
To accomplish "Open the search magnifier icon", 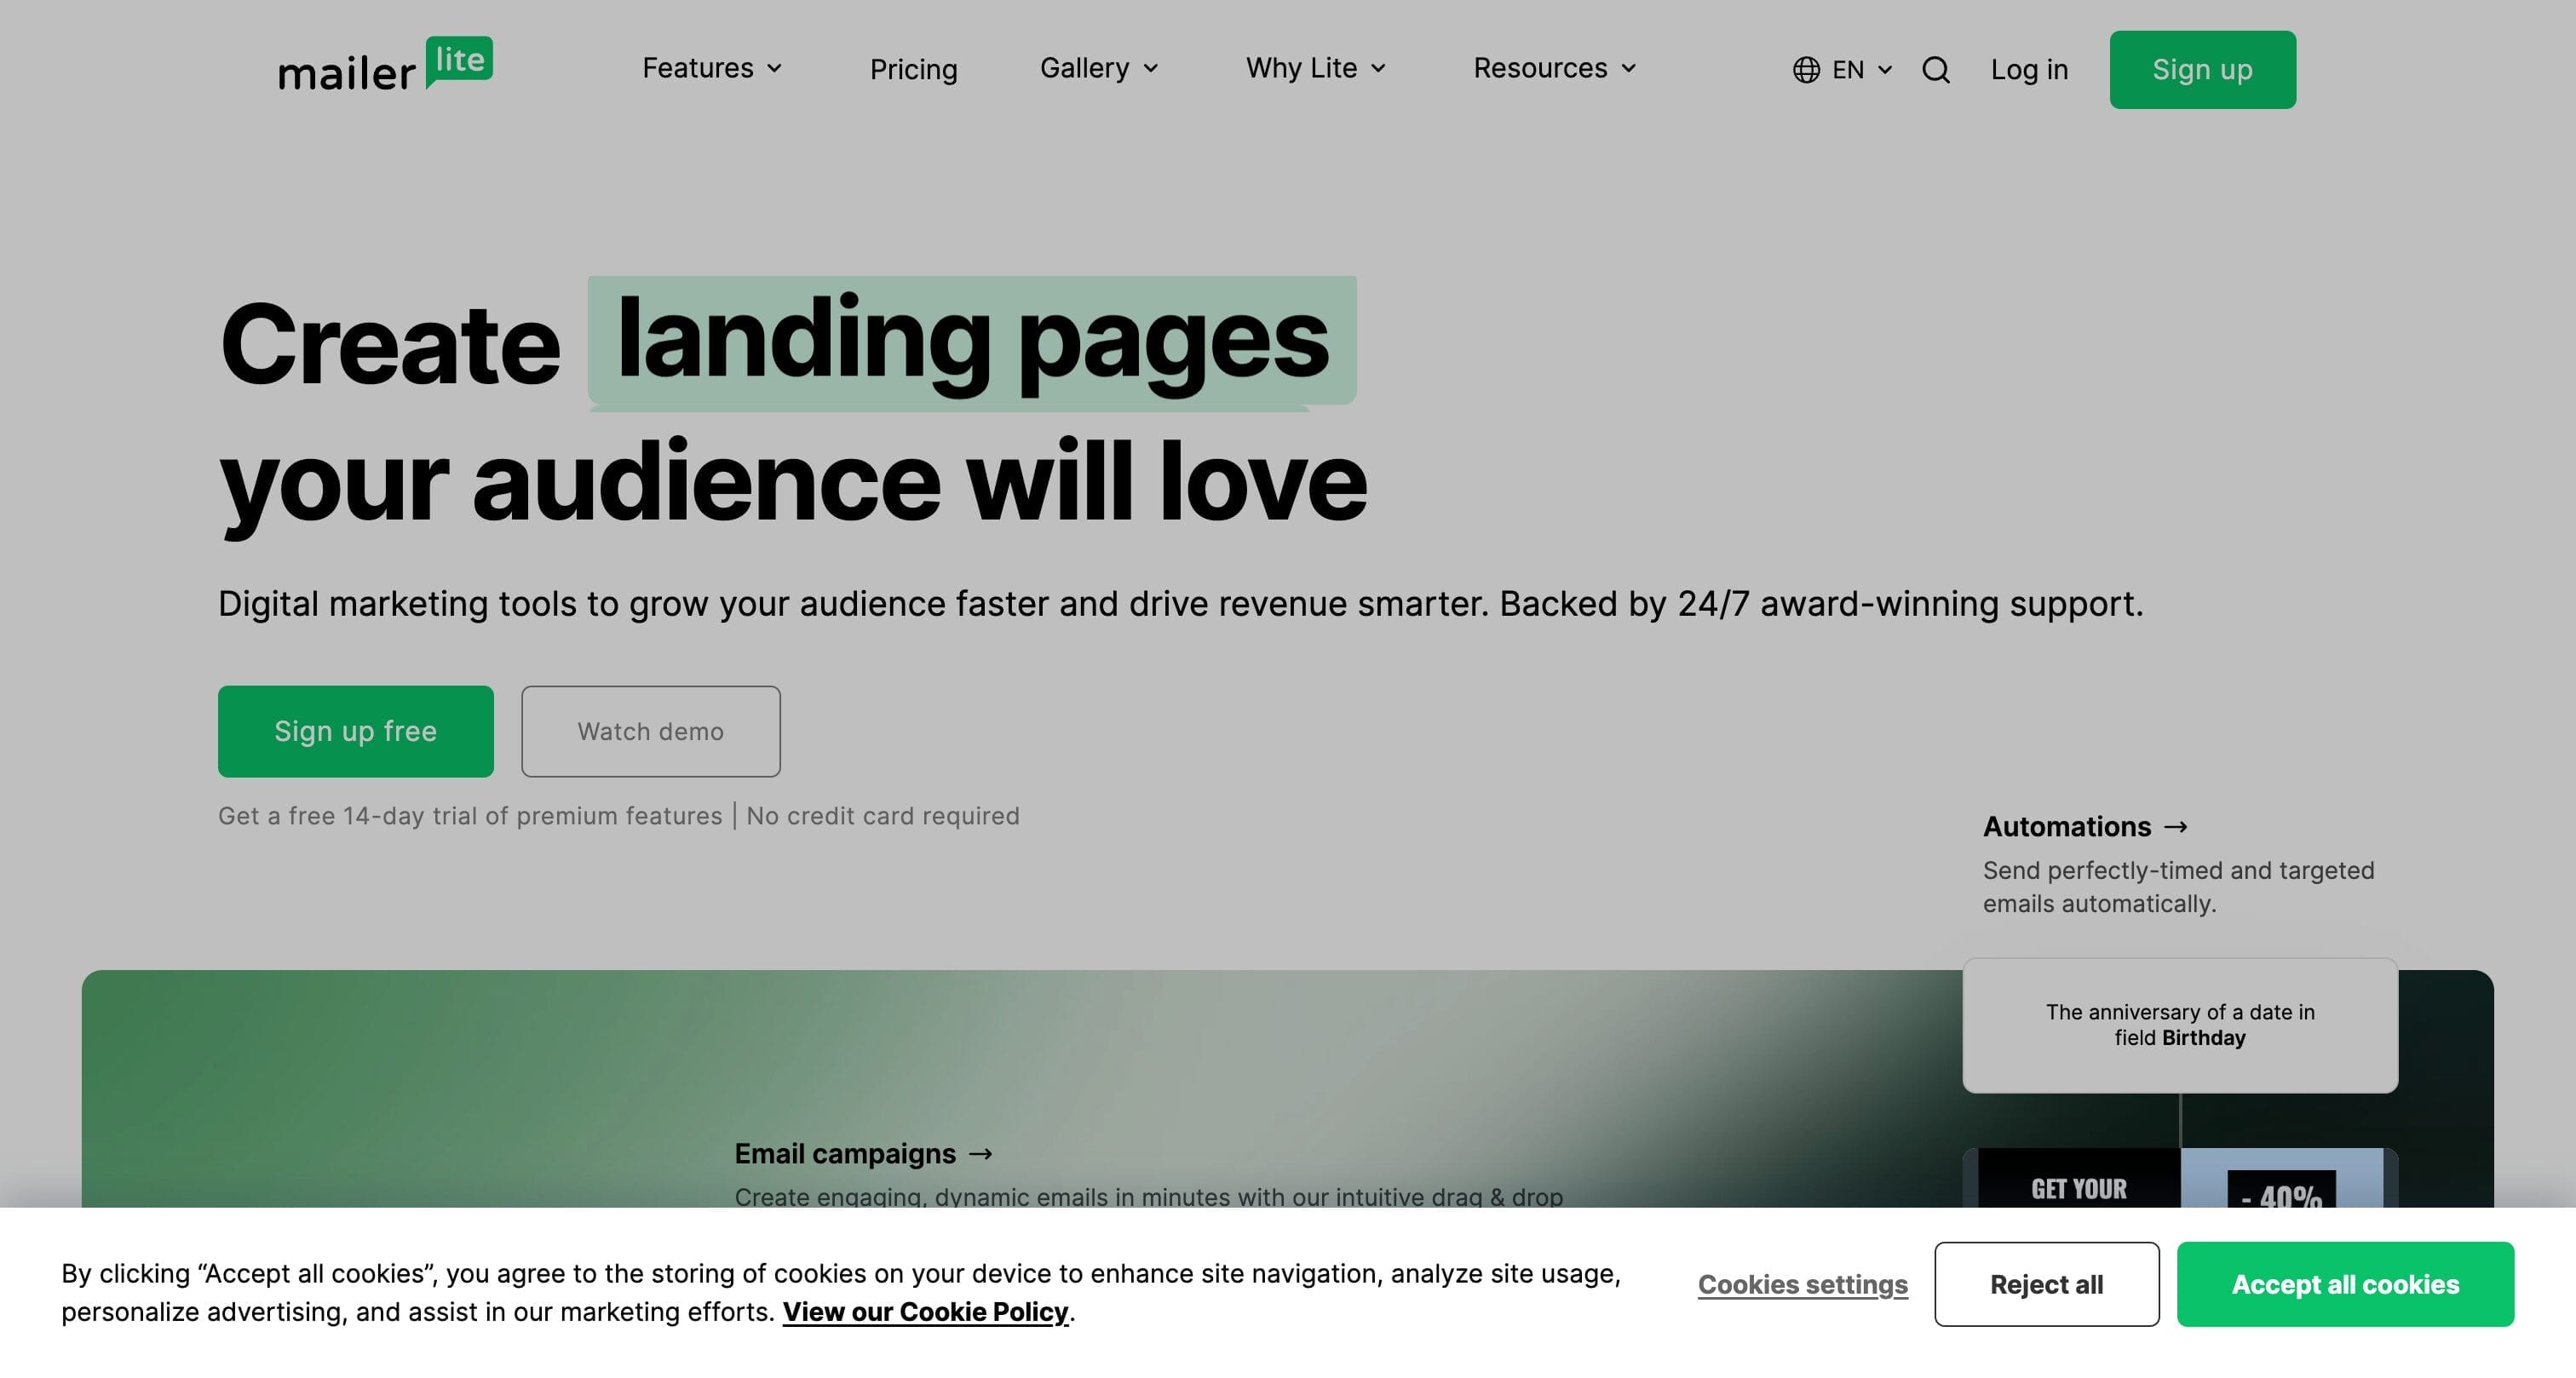I will (1936, 70).
